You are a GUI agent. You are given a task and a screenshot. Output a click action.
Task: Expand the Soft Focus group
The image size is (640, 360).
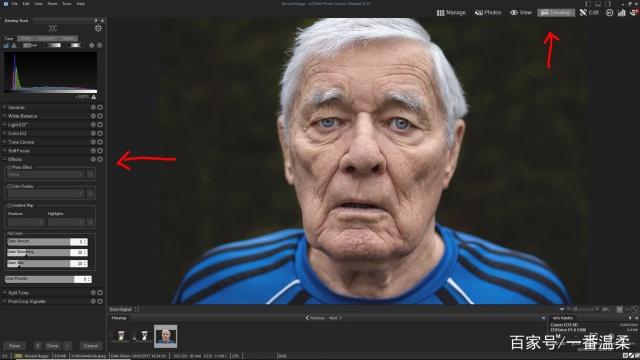point(19,151)
